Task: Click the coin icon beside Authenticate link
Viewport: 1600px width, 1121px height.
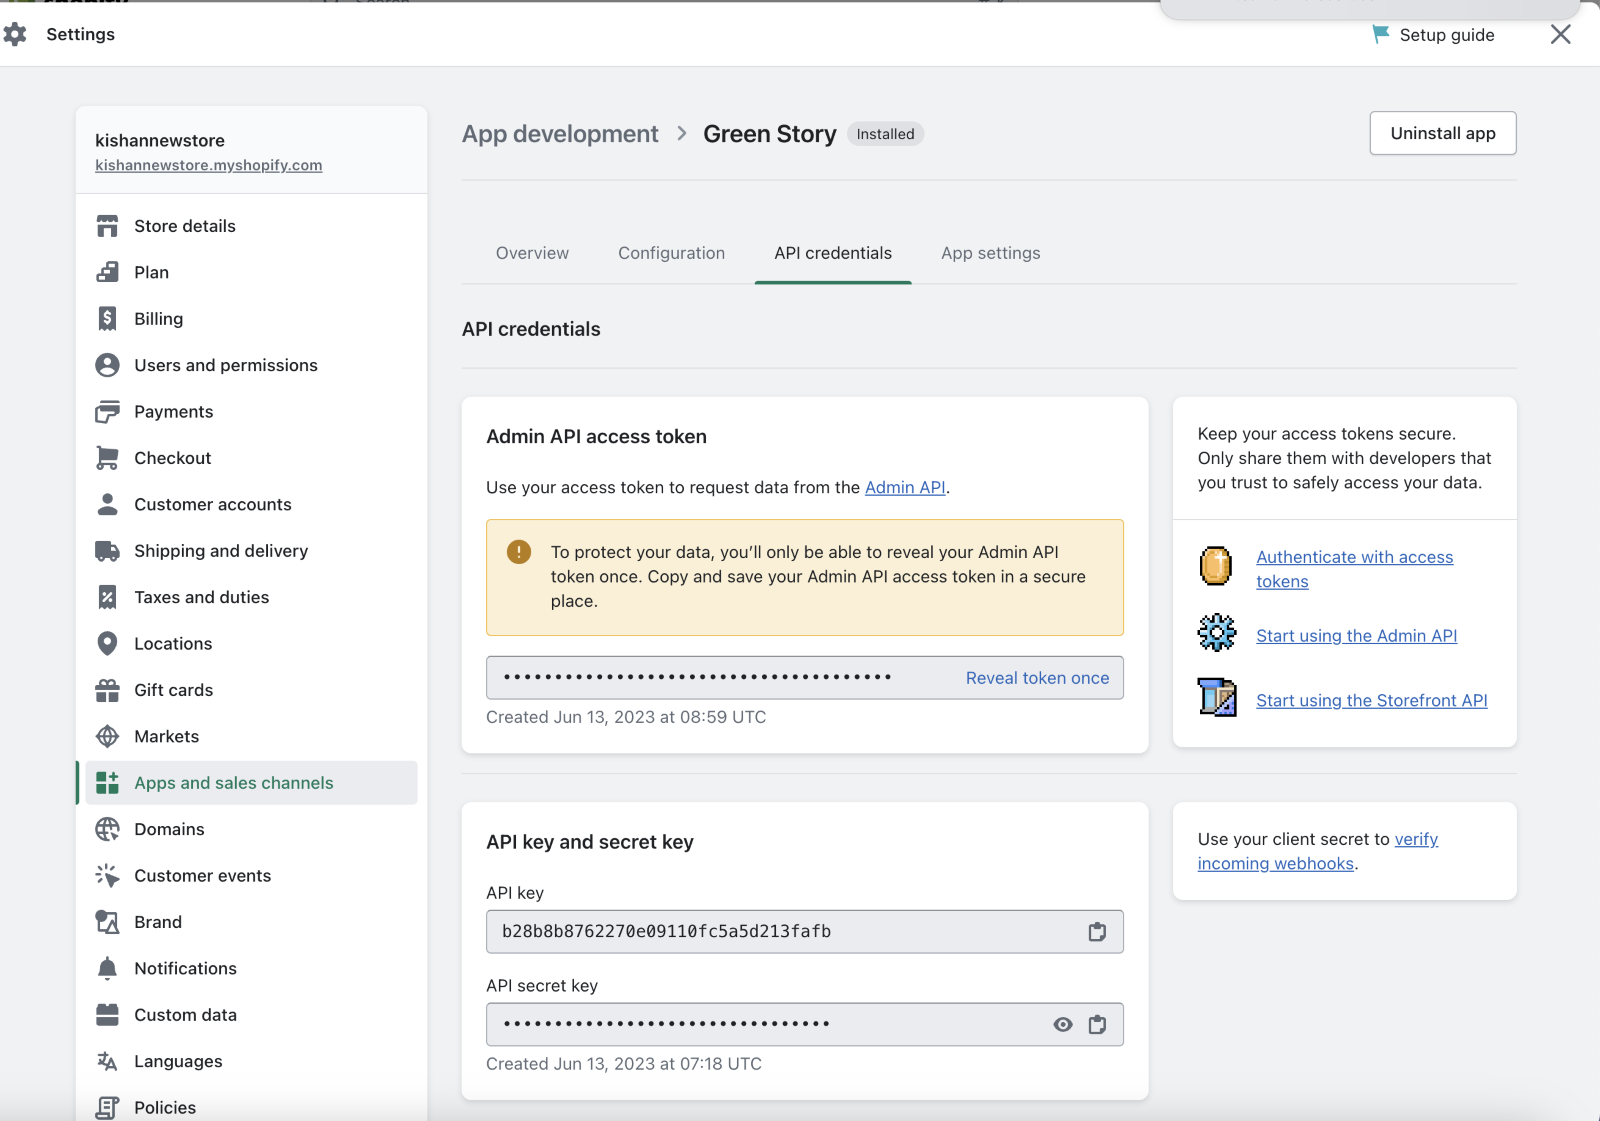Action: pyautogui.click(x=1216, y=566)
